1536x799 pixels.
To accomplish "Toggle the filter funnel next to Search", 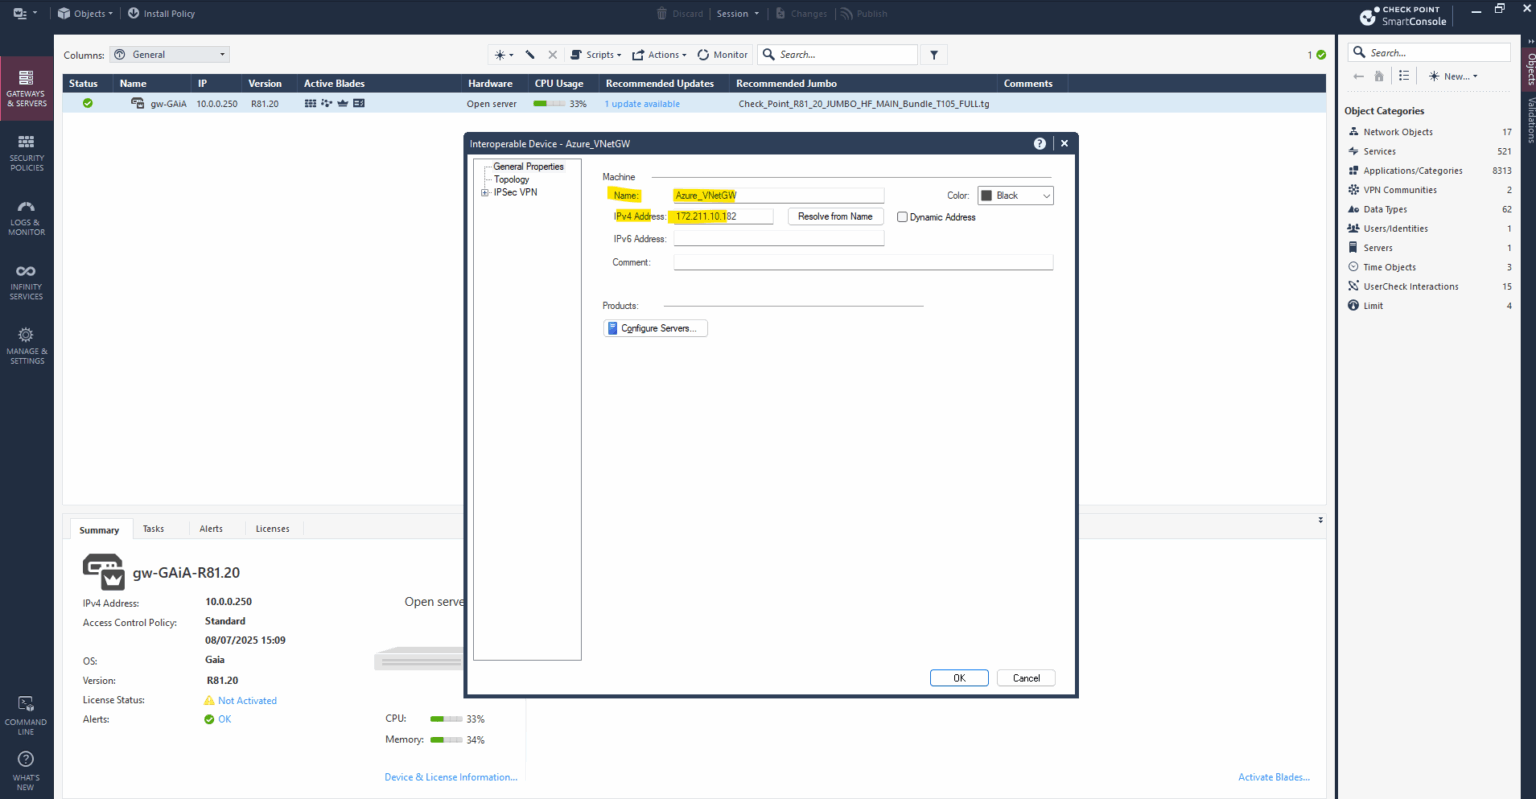I will coord(933,54).
